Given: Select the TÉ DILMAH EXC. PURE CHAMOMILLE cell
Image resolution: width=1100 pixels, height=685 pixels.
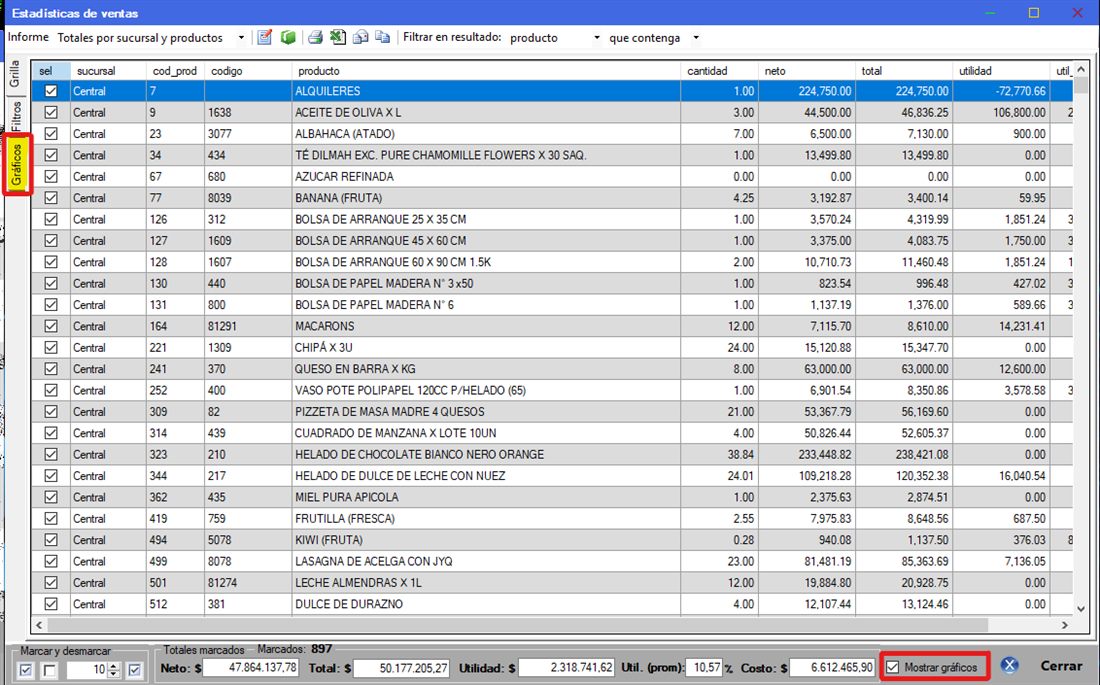Looking at the screenshot, I should pyautogui.click(x=485, y=155).
